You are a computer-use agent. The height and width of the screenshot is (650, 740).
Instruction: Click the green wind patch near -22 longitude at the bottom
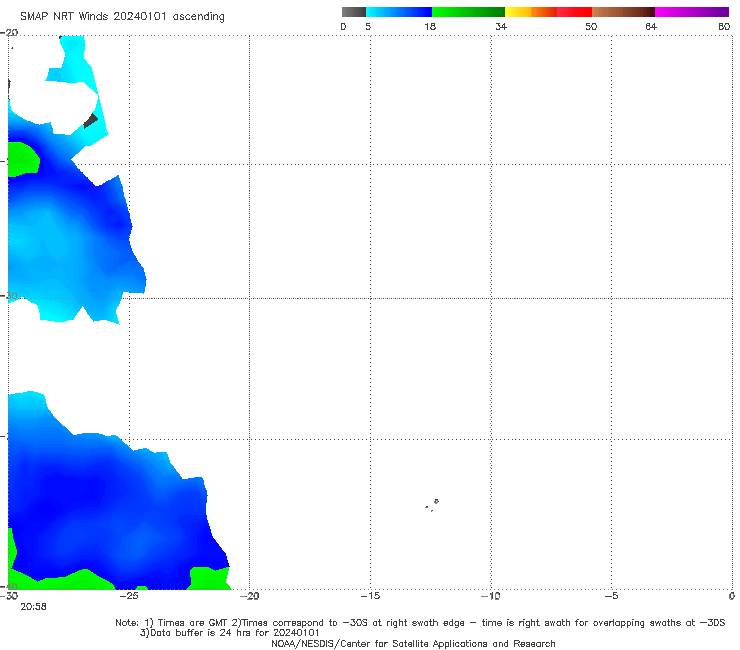(209, 578)
